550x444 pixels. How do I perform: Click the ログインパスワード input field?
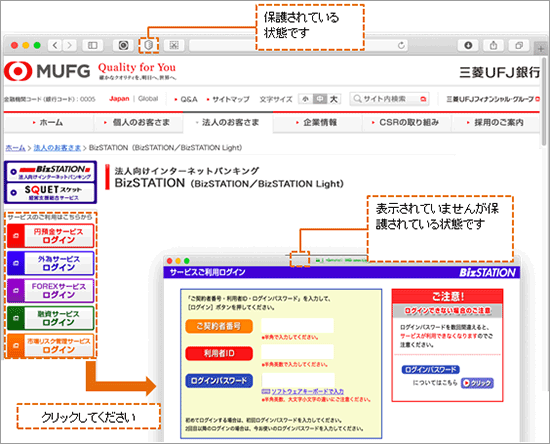pyautogui.click(x=298, y=380)
